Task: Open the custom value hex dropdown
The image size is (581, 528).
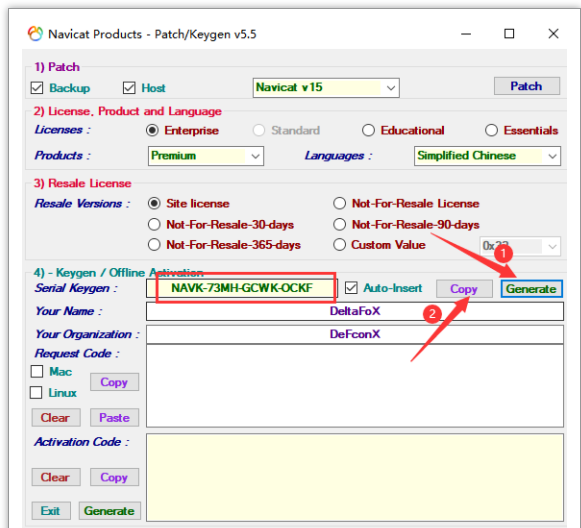Action: coord(520,246)
